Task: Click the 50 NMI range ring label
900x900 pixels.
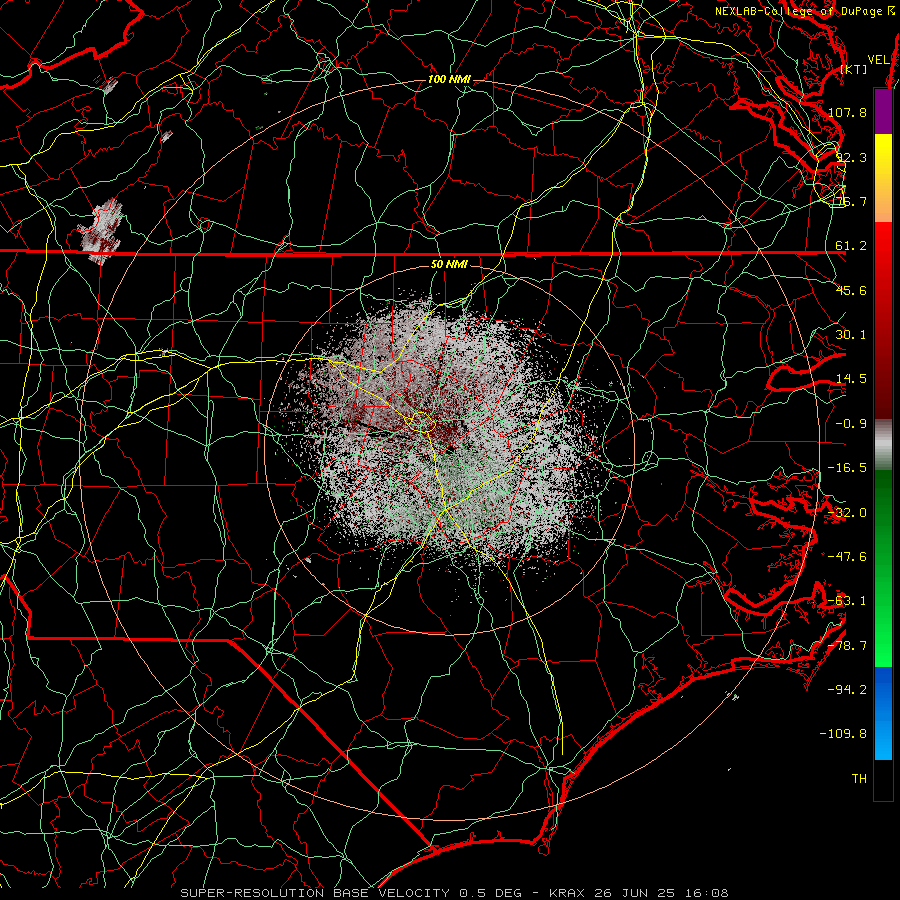Action: click(449, 265)
